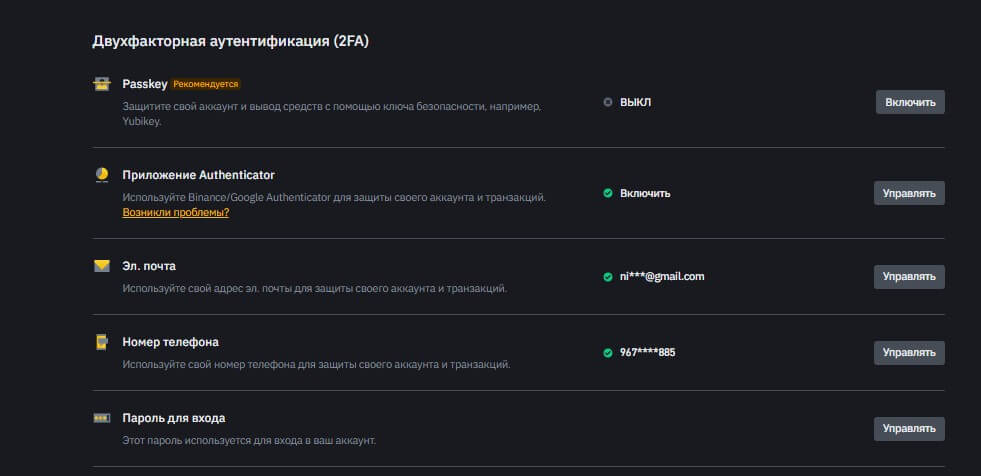Click the green check icon beside Authenticator status
The height and width of the screenshot is (476, 981).
[608, 193]
